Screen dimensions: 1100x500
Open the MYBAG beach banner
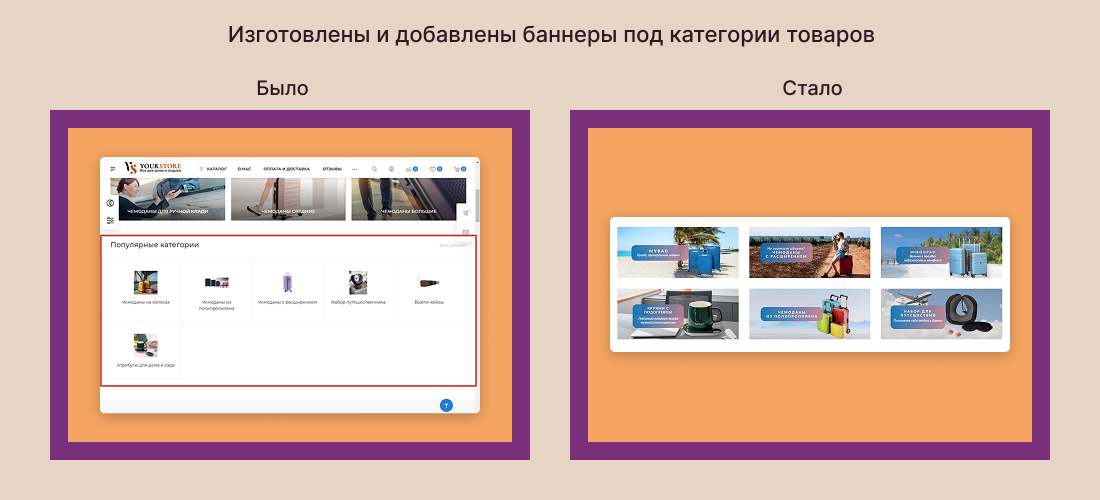point(678,252)
